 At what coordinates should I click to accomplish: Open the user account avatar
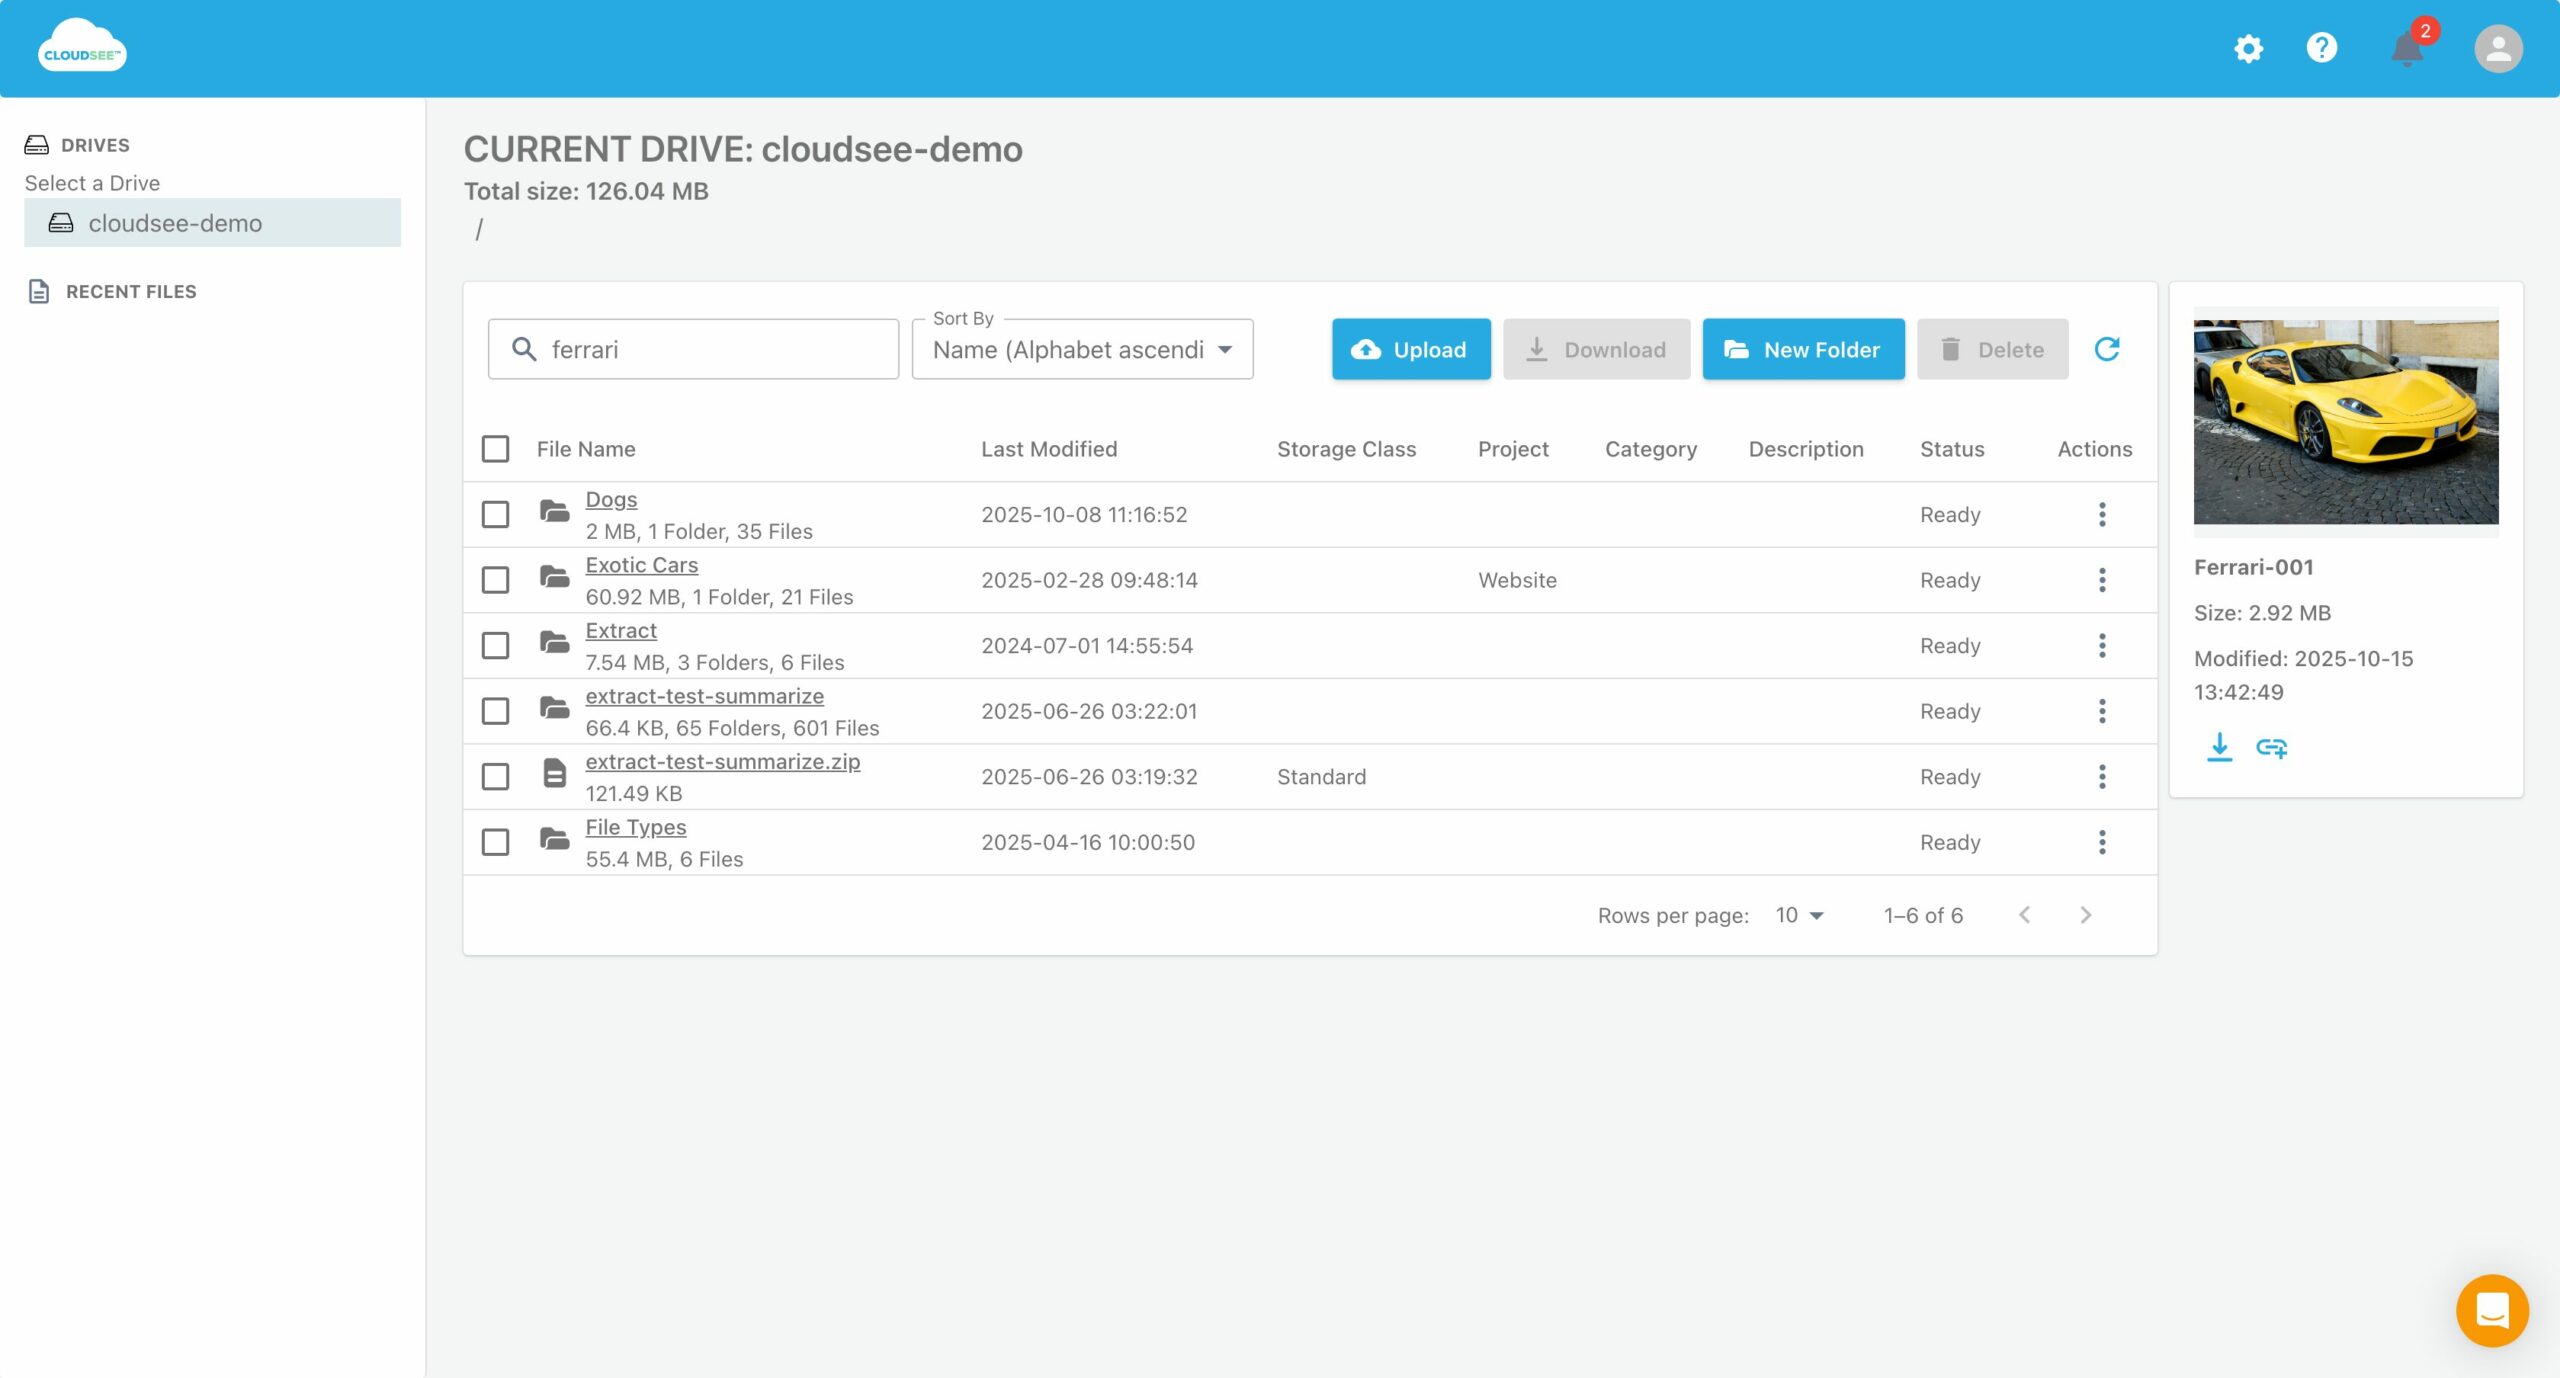[x=2497, y=48]
